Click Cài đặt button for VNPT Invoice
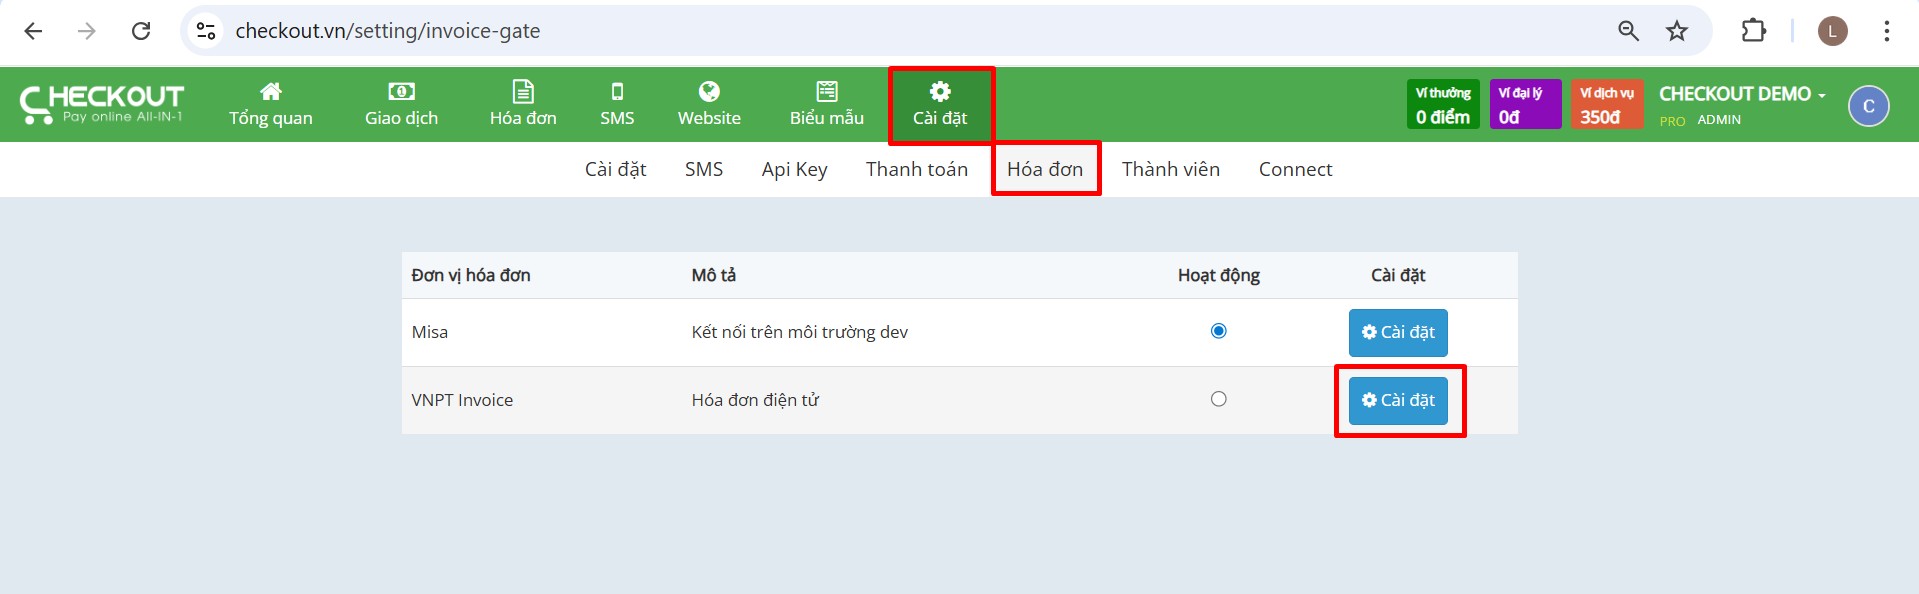 pos(1398,400)
